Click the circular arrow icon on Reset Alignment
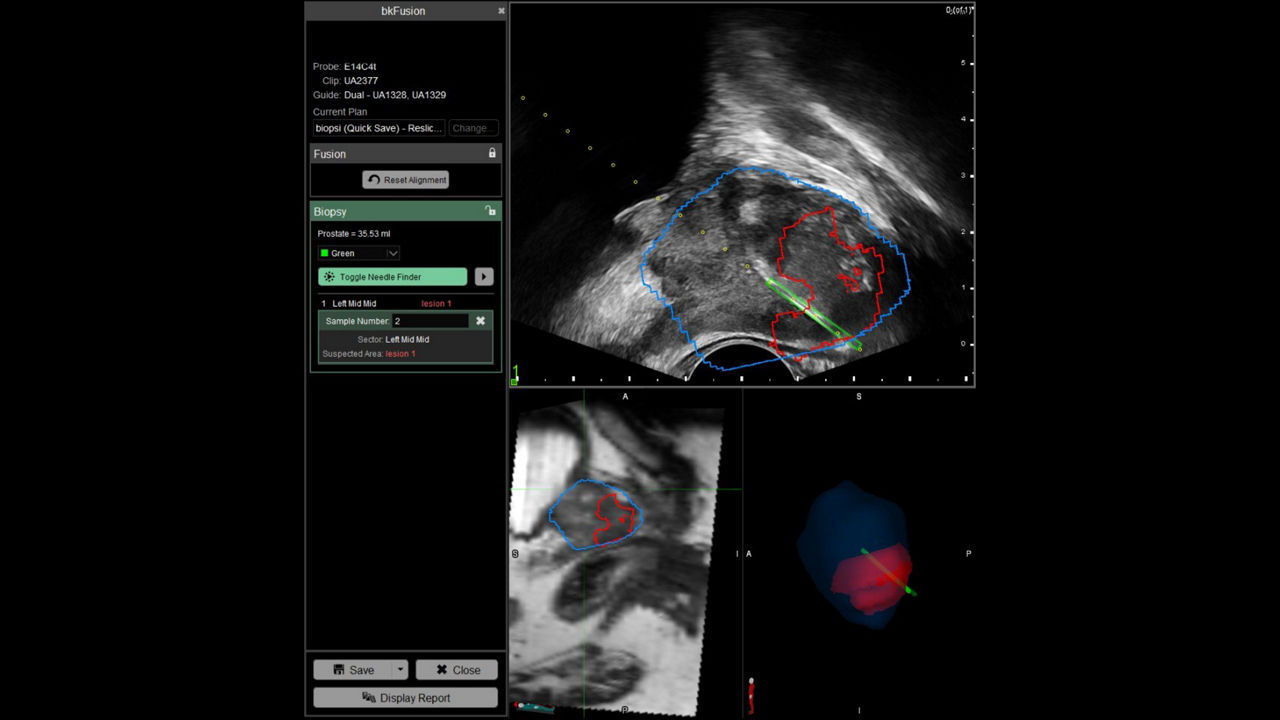1280x720 pixels. 374,180
